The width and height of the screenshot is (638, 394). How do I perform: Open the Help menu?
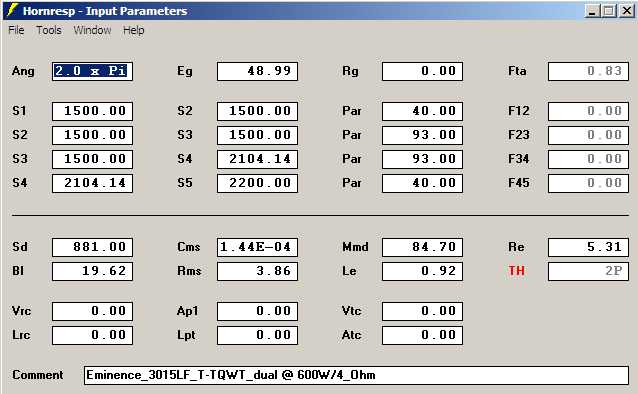point(134,30)
